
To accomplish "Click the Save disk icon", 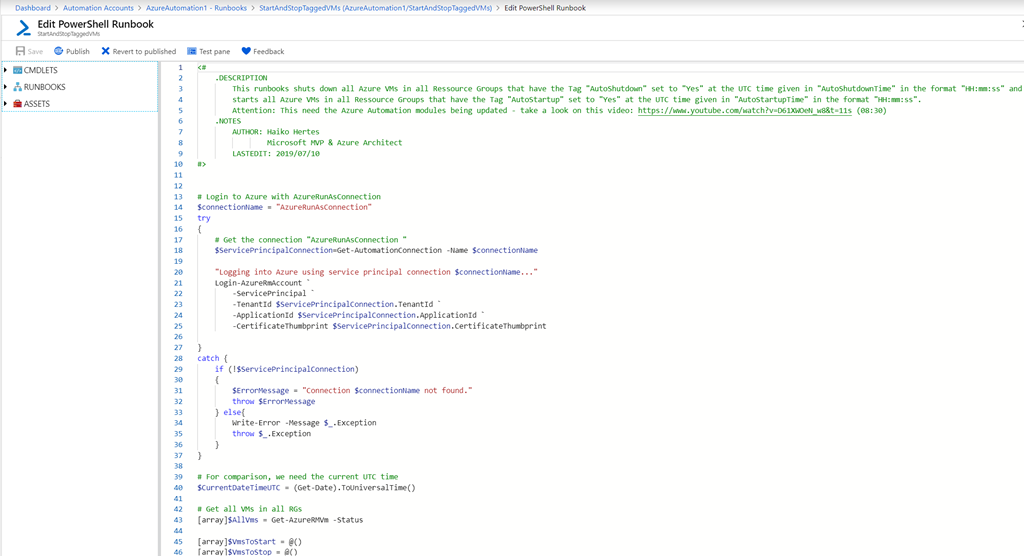I will pos(20,51).
